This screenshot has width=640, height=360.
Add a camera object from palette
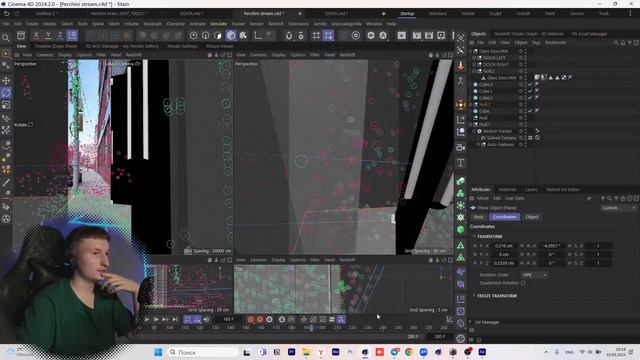click(x=460, y=147)
